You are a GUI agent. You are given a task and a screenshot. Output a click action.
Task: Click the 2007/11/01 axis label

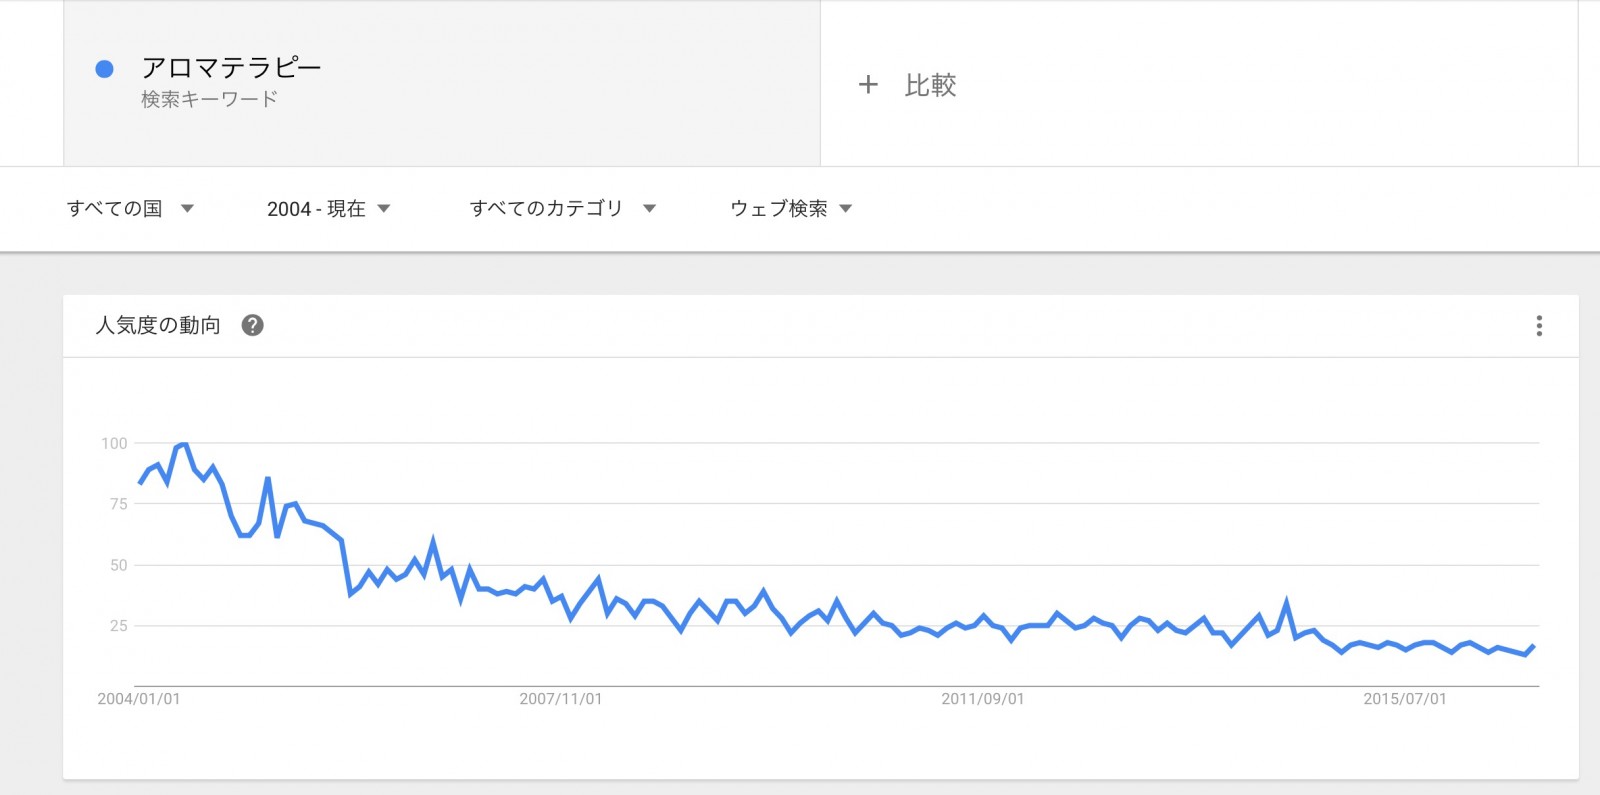click(561, 699)
